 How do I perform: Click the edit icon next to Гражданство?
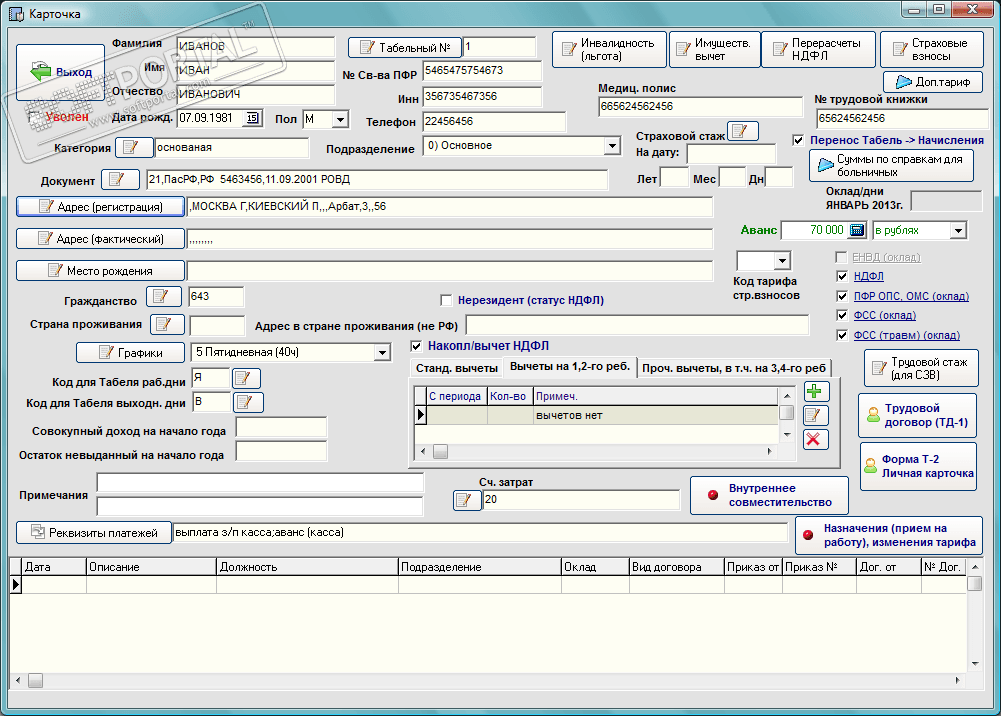(x=164, y=296)
